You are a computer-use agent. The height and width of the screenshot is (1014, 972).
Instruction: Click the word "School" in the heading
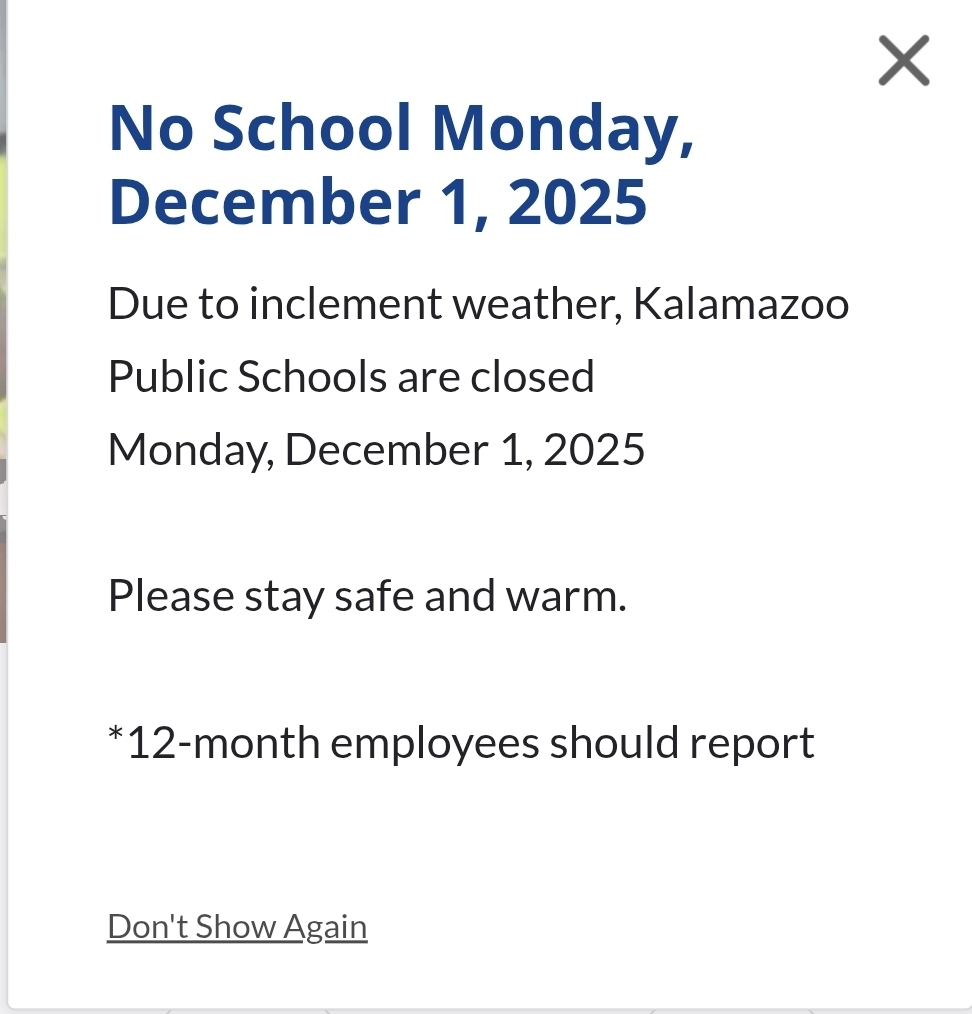(x=312, y=131)
